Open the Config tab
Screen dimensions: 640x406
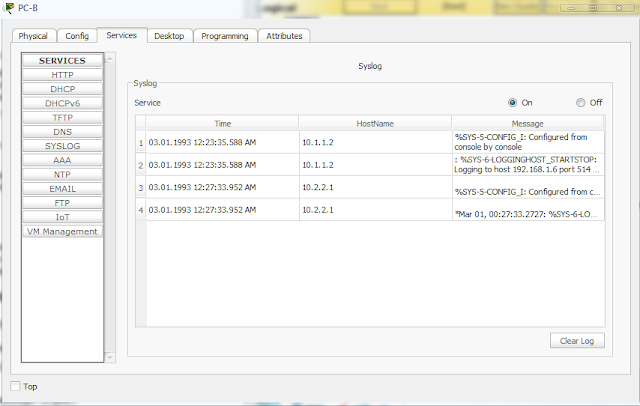pyautogui.click(x=77, y=36)
